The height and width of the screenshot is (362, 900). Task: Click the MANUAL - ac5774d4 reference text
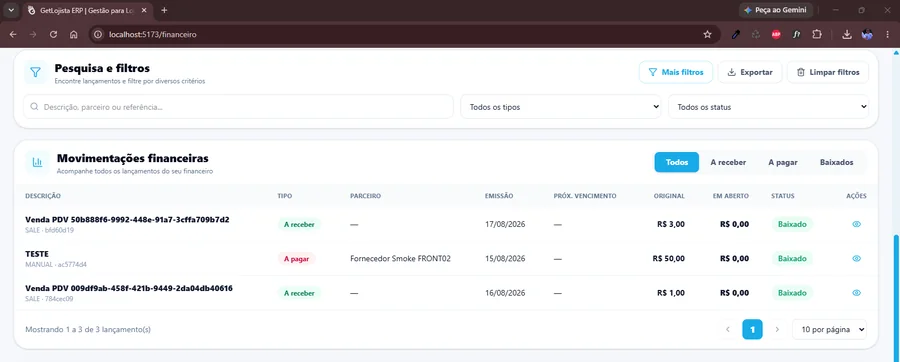(56, 264)
